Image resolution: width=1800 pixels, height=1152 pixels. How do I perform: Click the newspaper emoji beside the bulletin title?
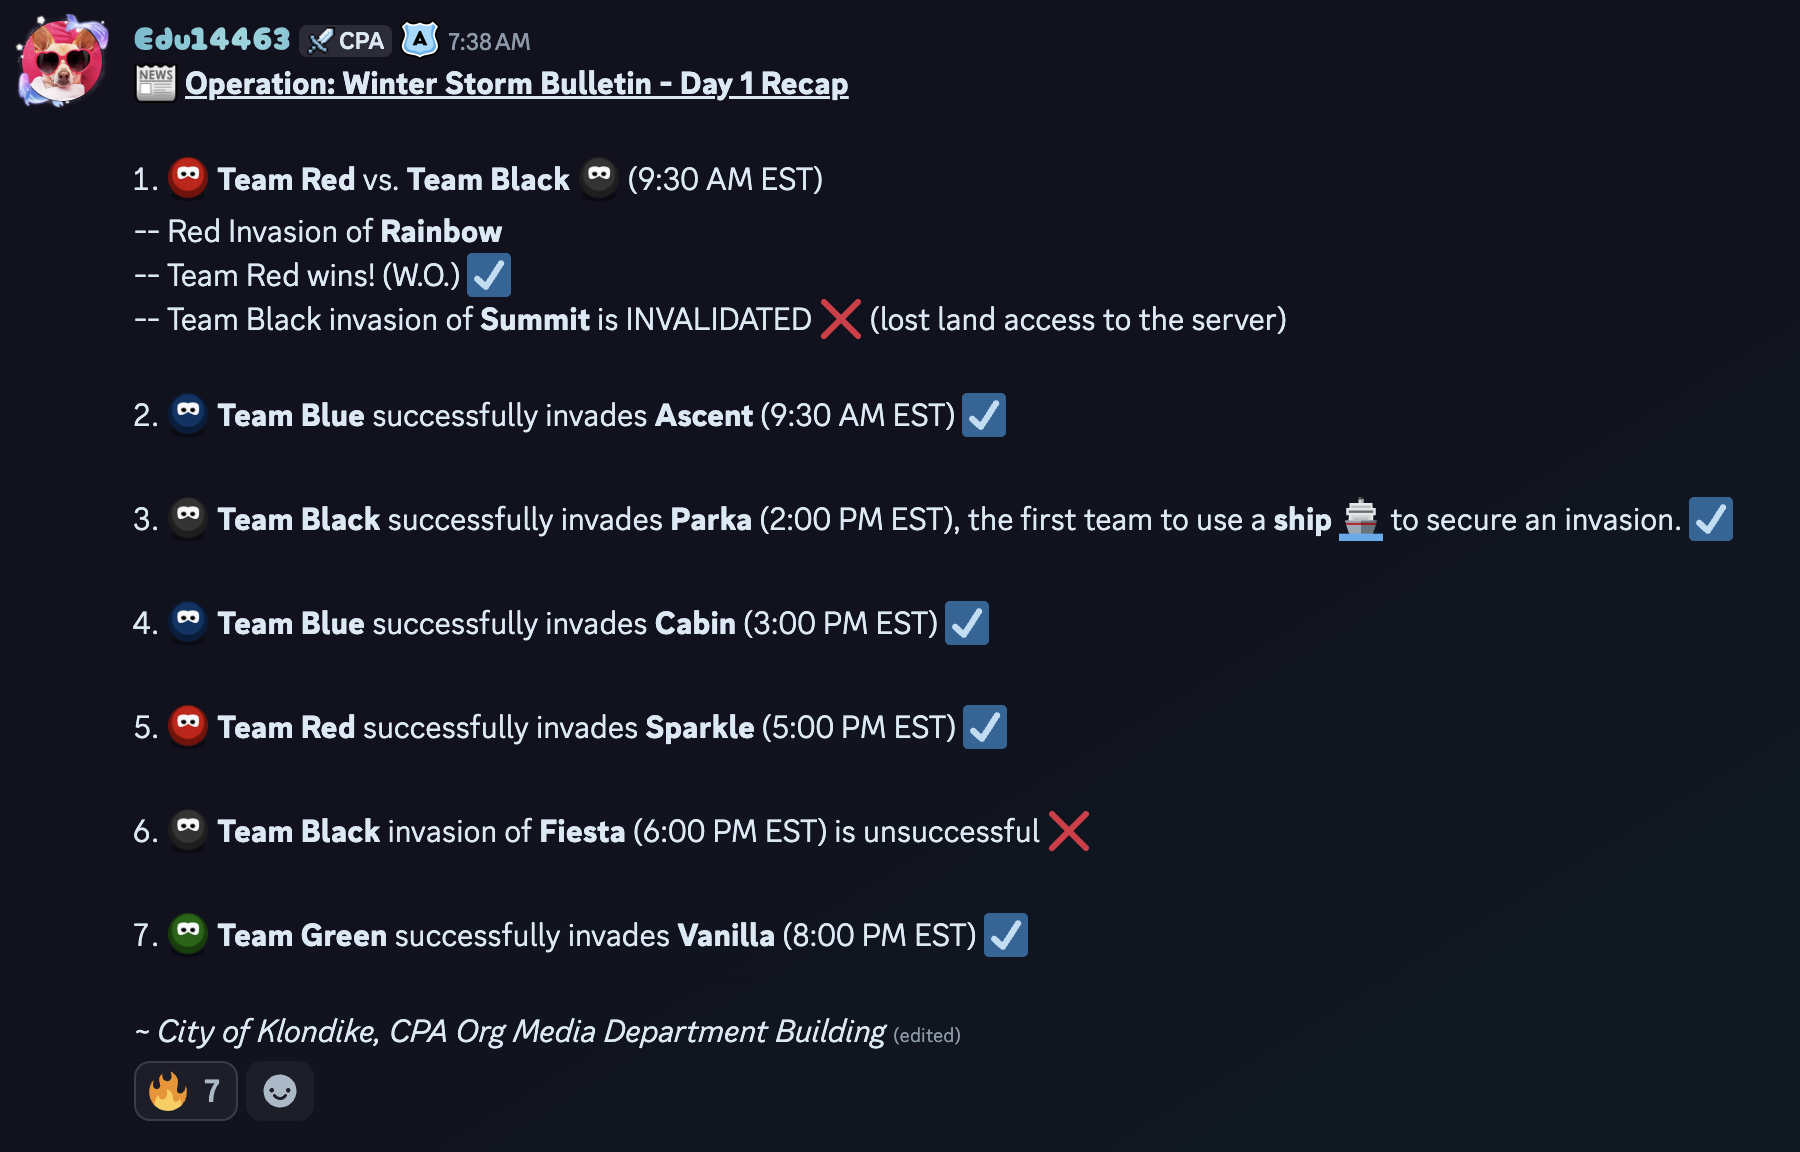click(x=156, y=84)
